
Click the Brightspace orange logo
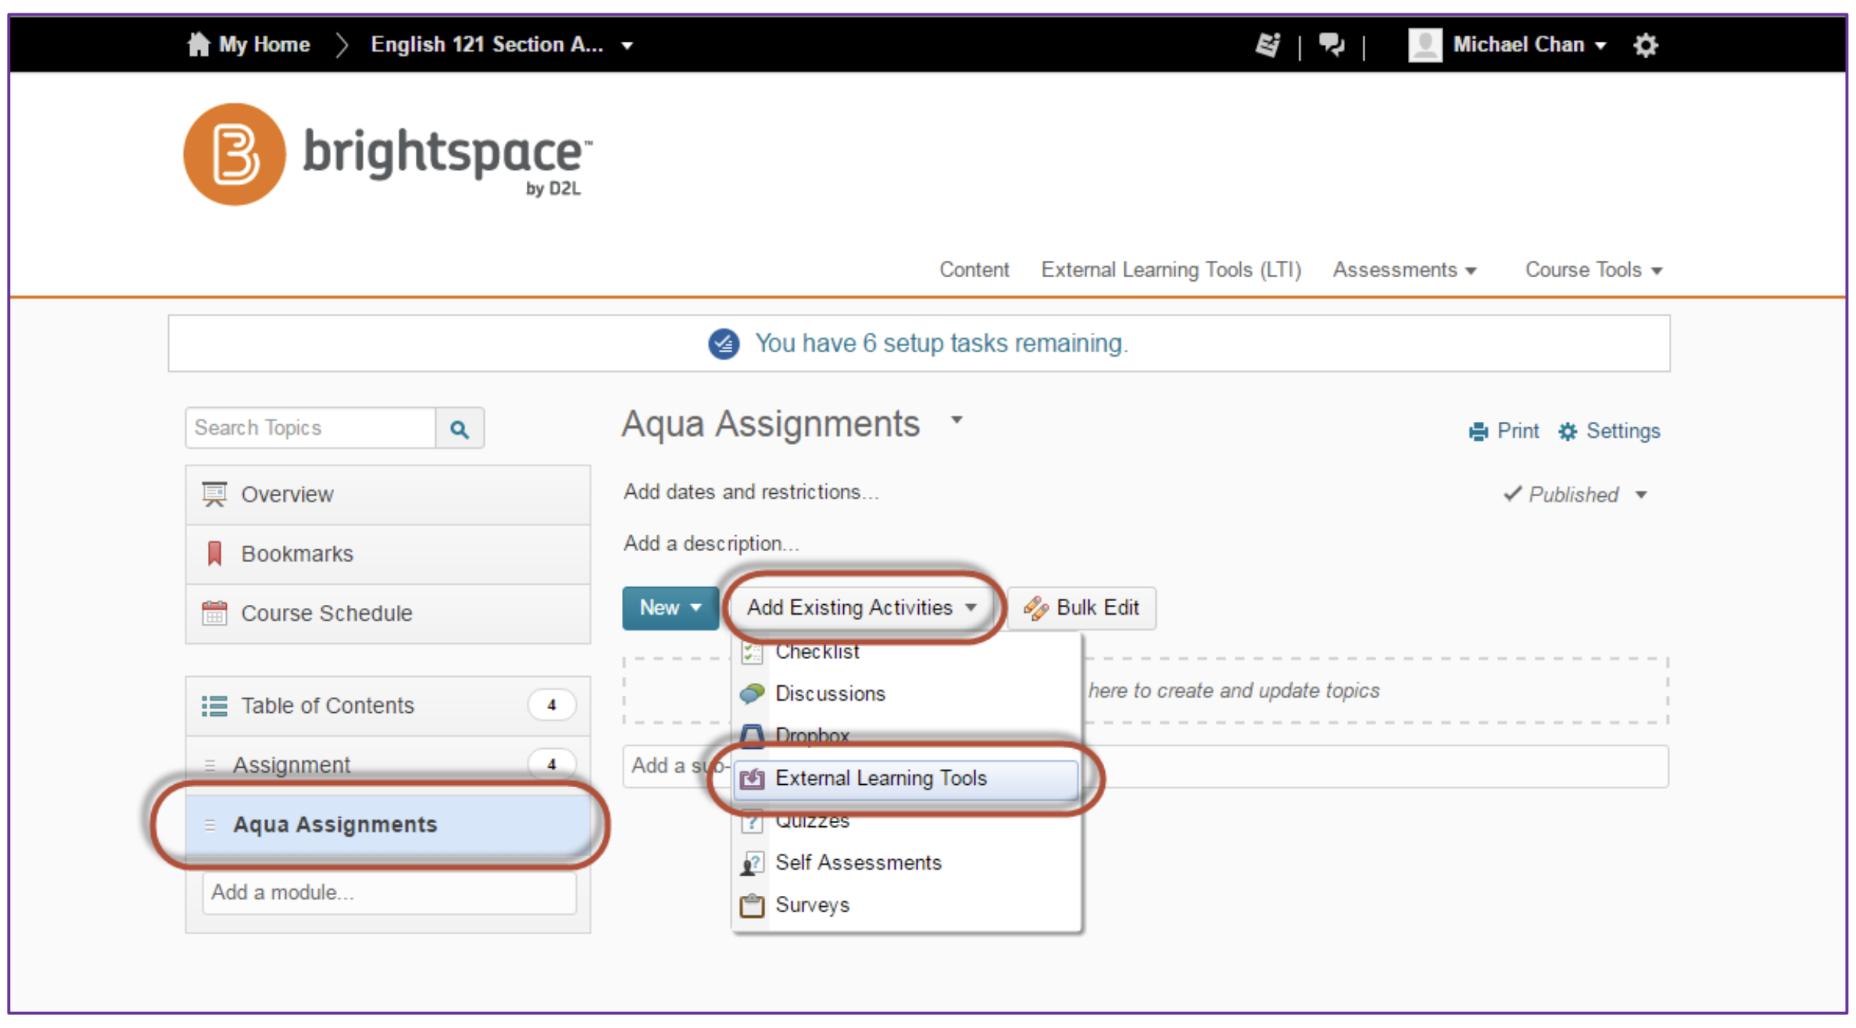235,154
